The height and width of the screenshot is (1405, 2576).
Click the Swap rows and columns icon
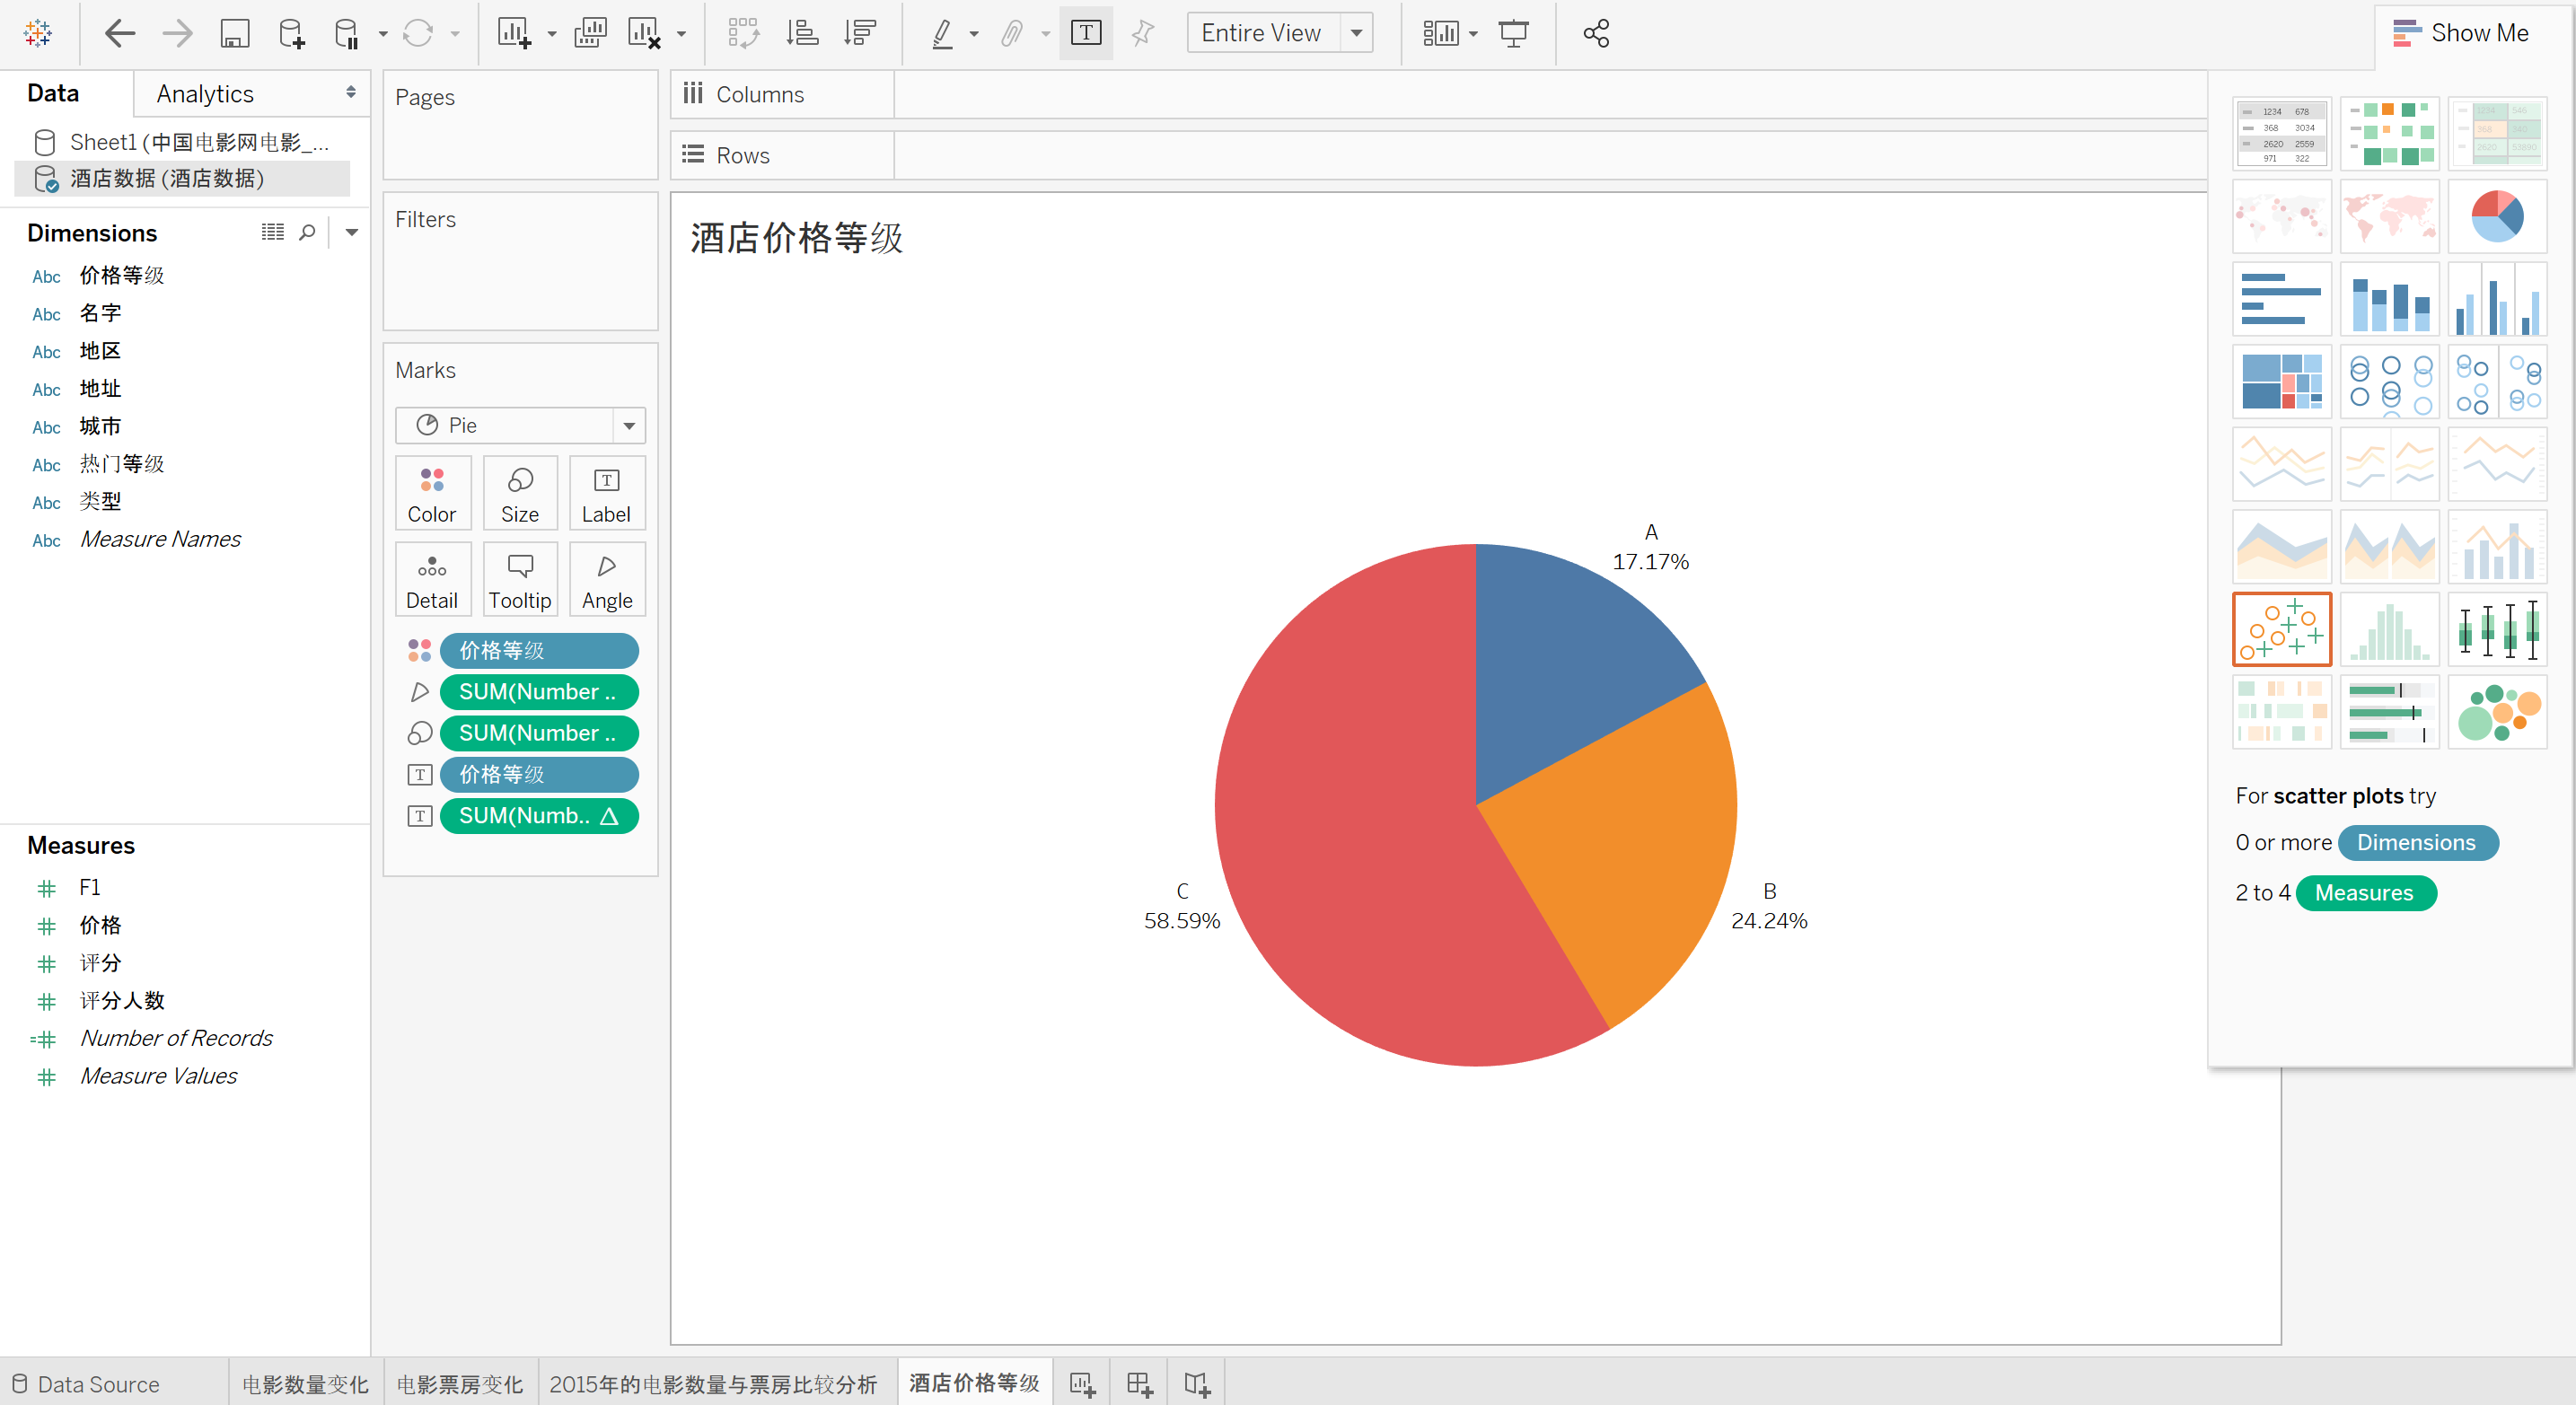(x=743, y=34)
